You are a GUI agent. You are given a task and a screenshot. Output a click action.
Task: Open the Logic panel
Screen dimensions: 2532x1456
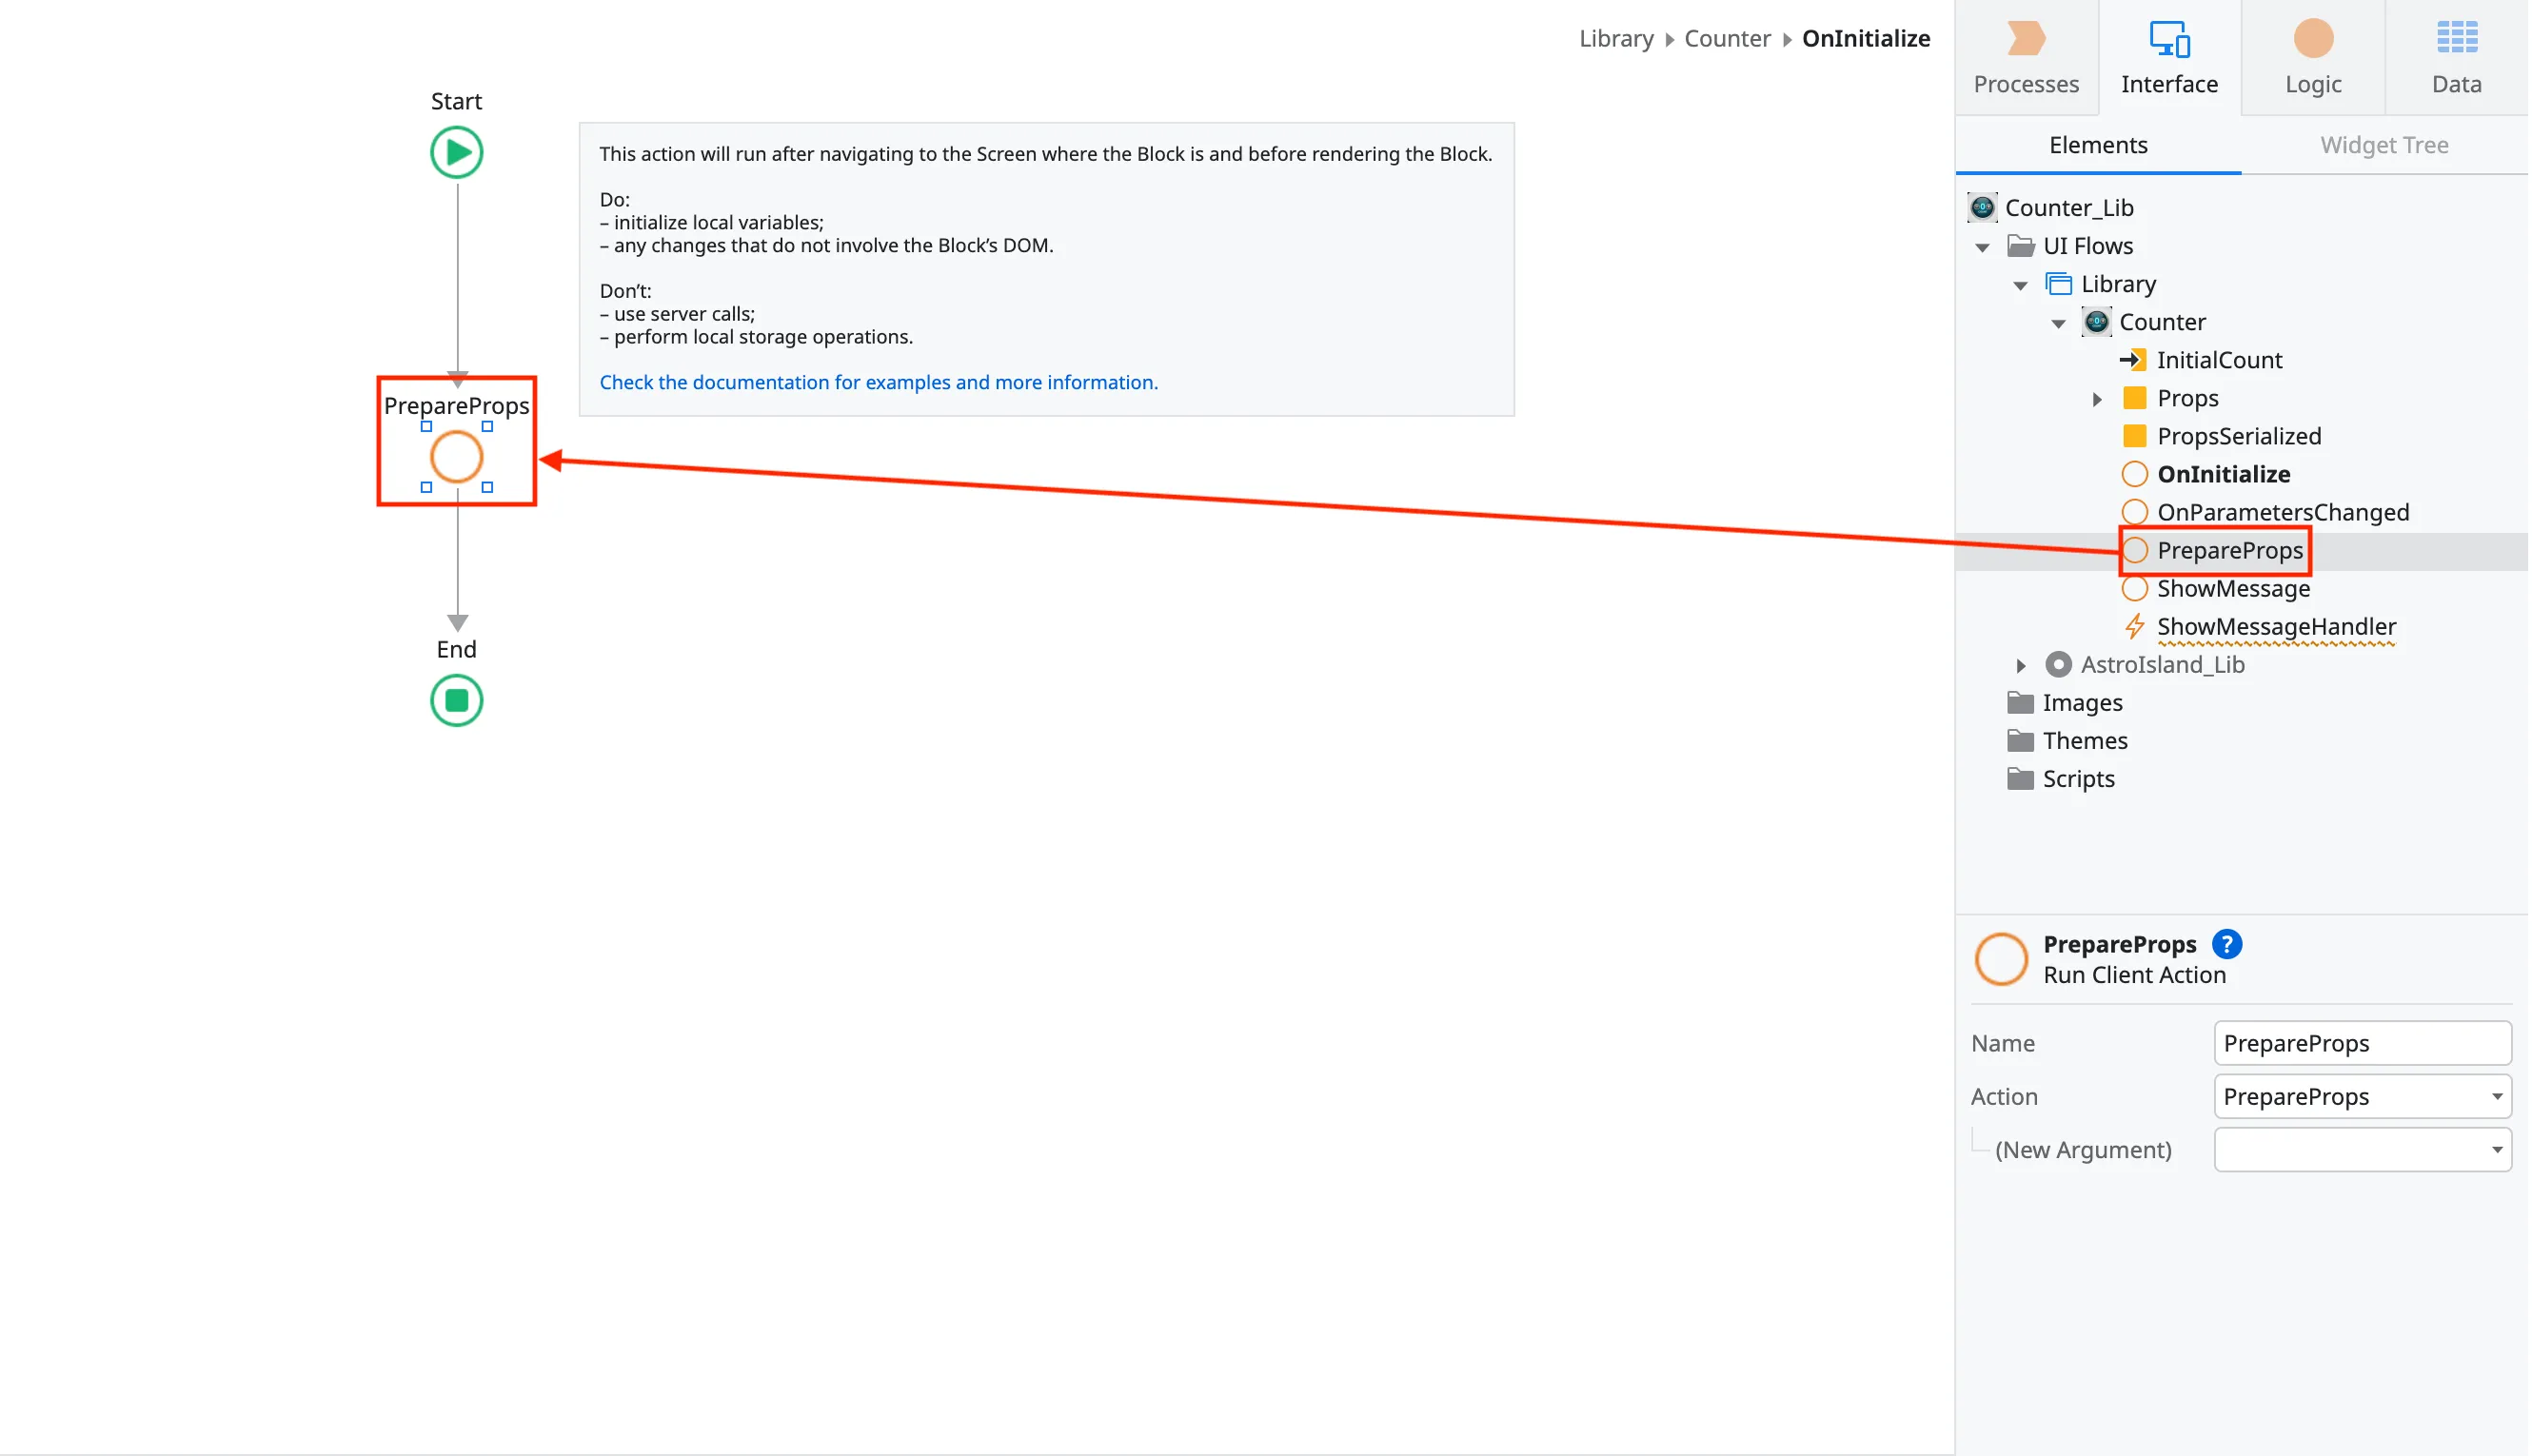click(2313, 55)
